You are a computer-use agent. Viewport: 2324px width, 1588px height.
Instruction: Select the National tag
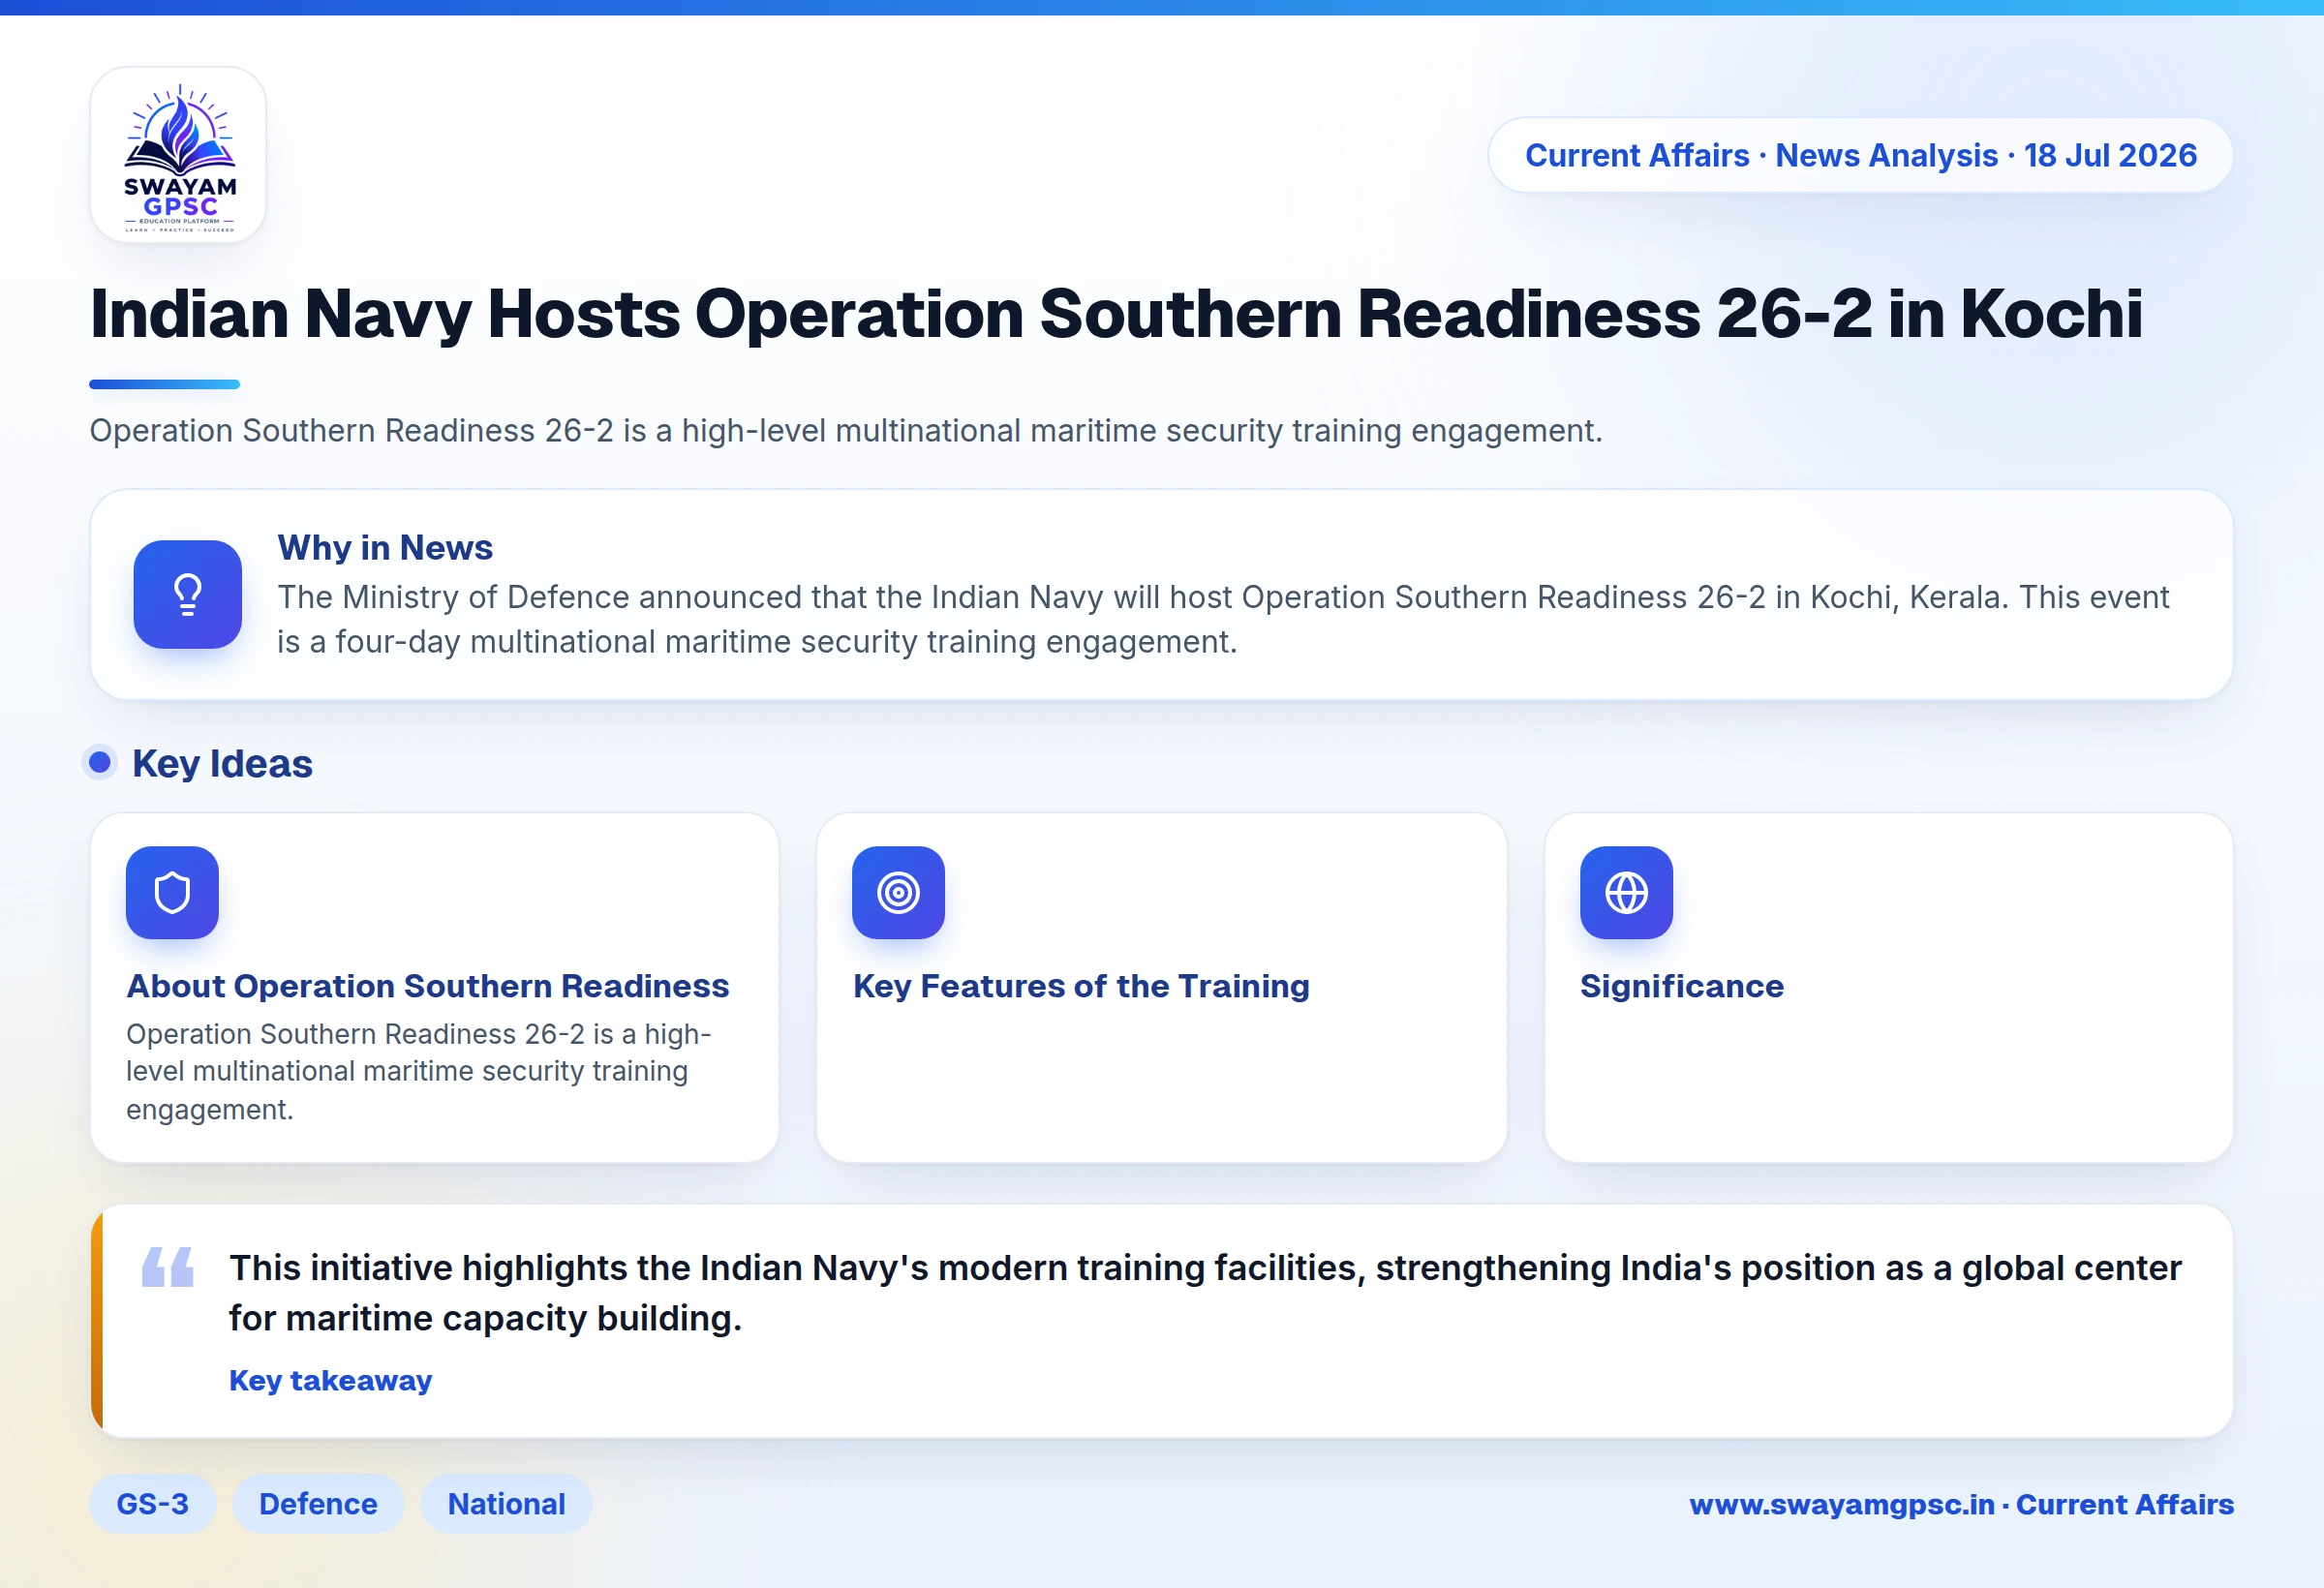tap(506, 1503)
